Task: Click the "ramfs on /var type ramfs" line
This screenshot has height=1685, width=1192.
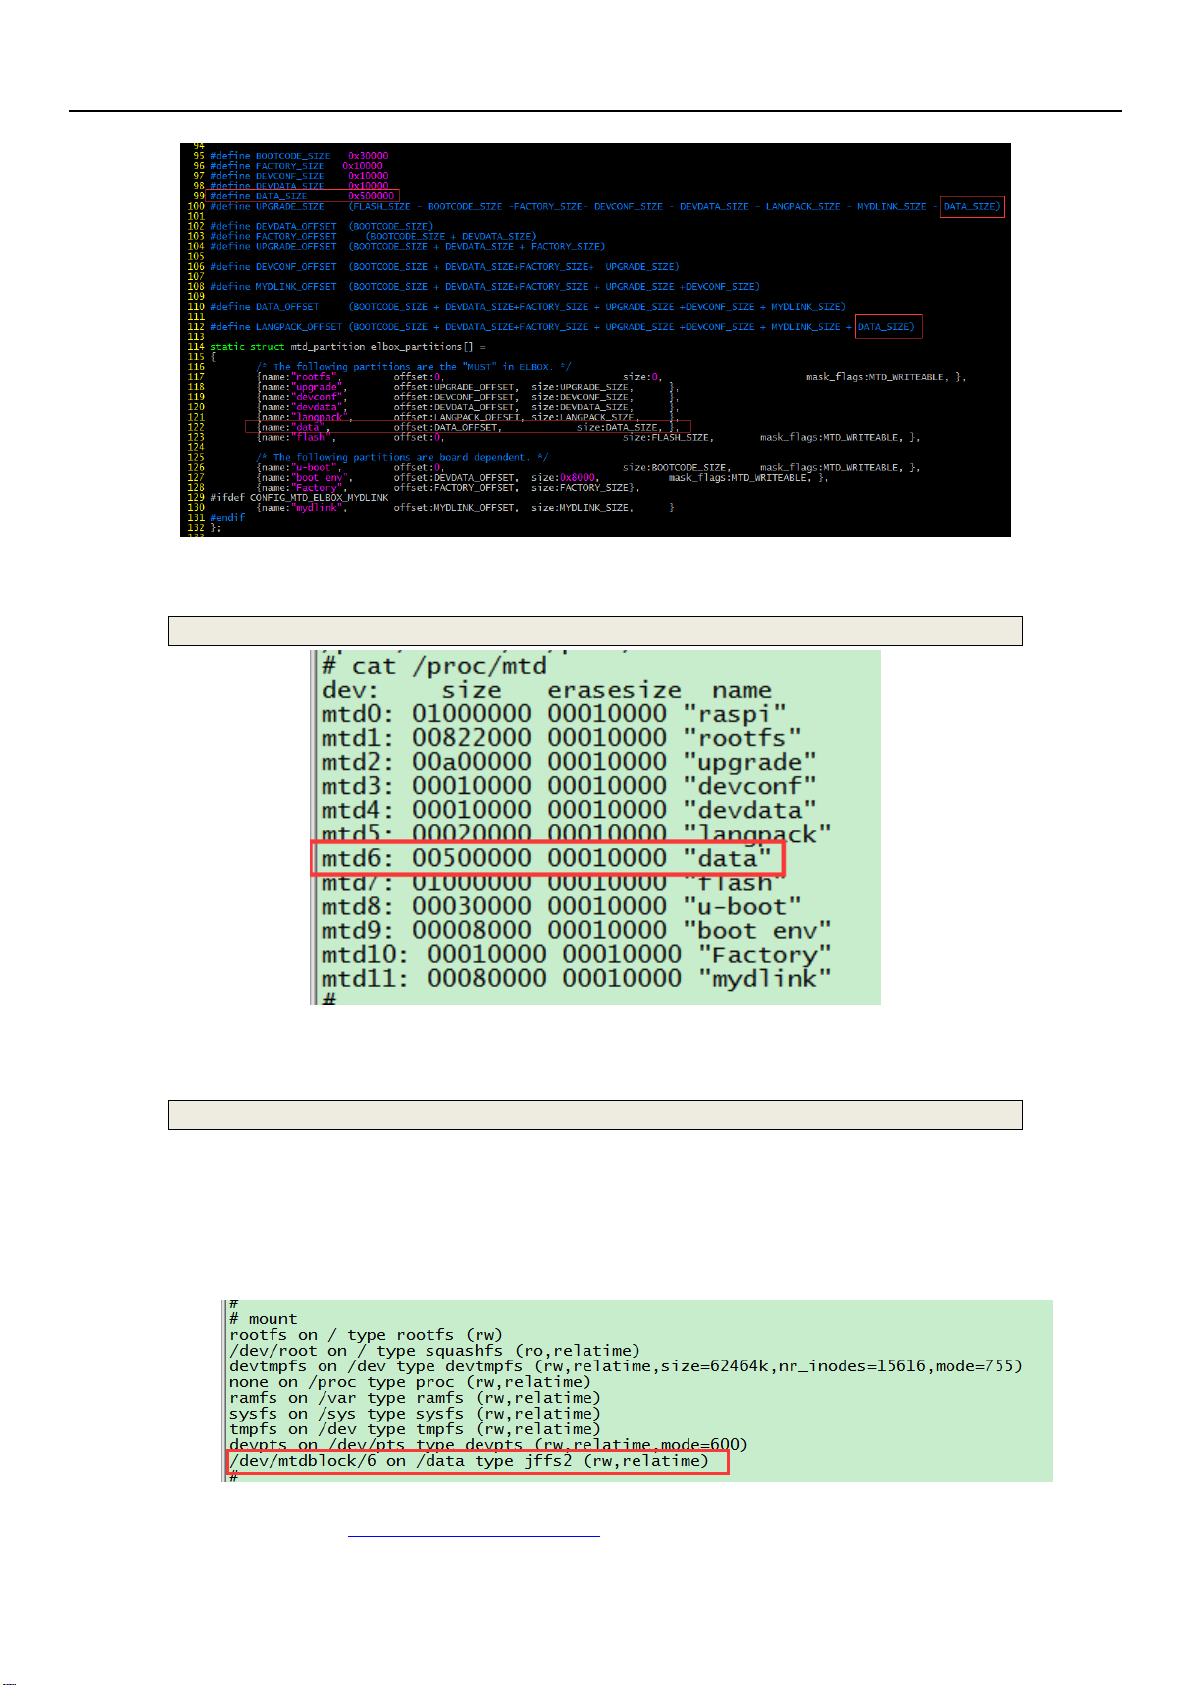Action: click(x=415, y=1398)
